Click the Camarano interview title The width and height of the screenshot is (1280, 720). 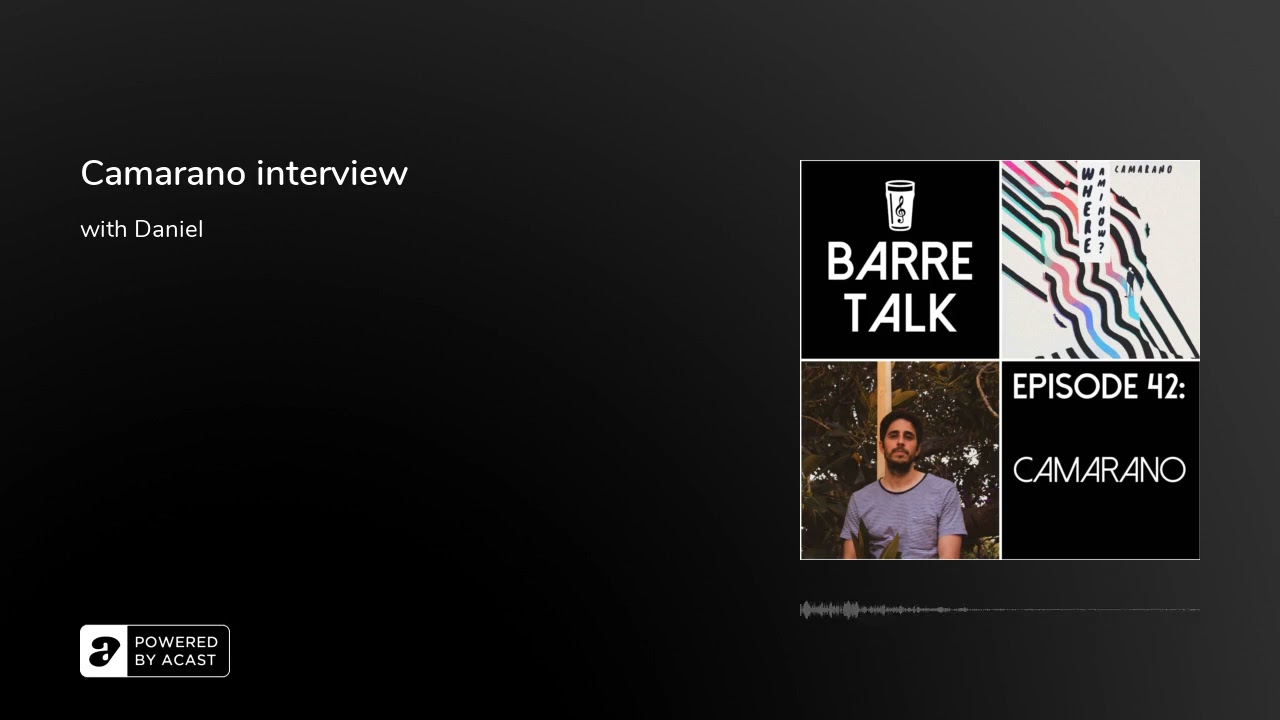(244, 173)
